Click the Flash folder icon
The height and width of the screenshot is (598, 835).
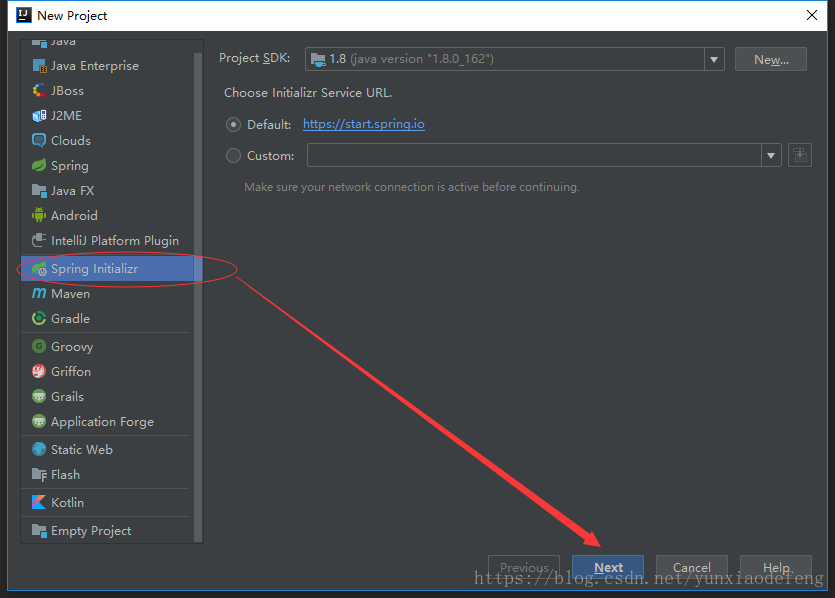point(39,474)
